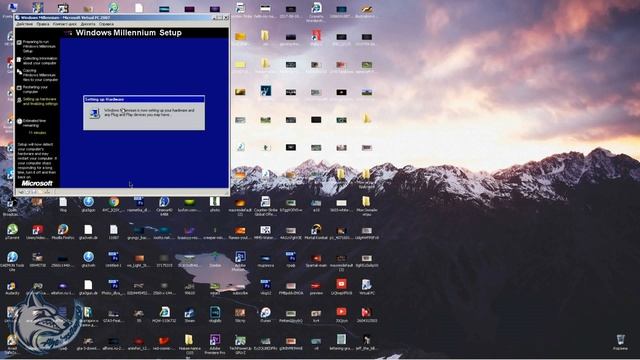
Task: Launch the Audacity desktop shortcut
Action: click(x=11, y=287)
